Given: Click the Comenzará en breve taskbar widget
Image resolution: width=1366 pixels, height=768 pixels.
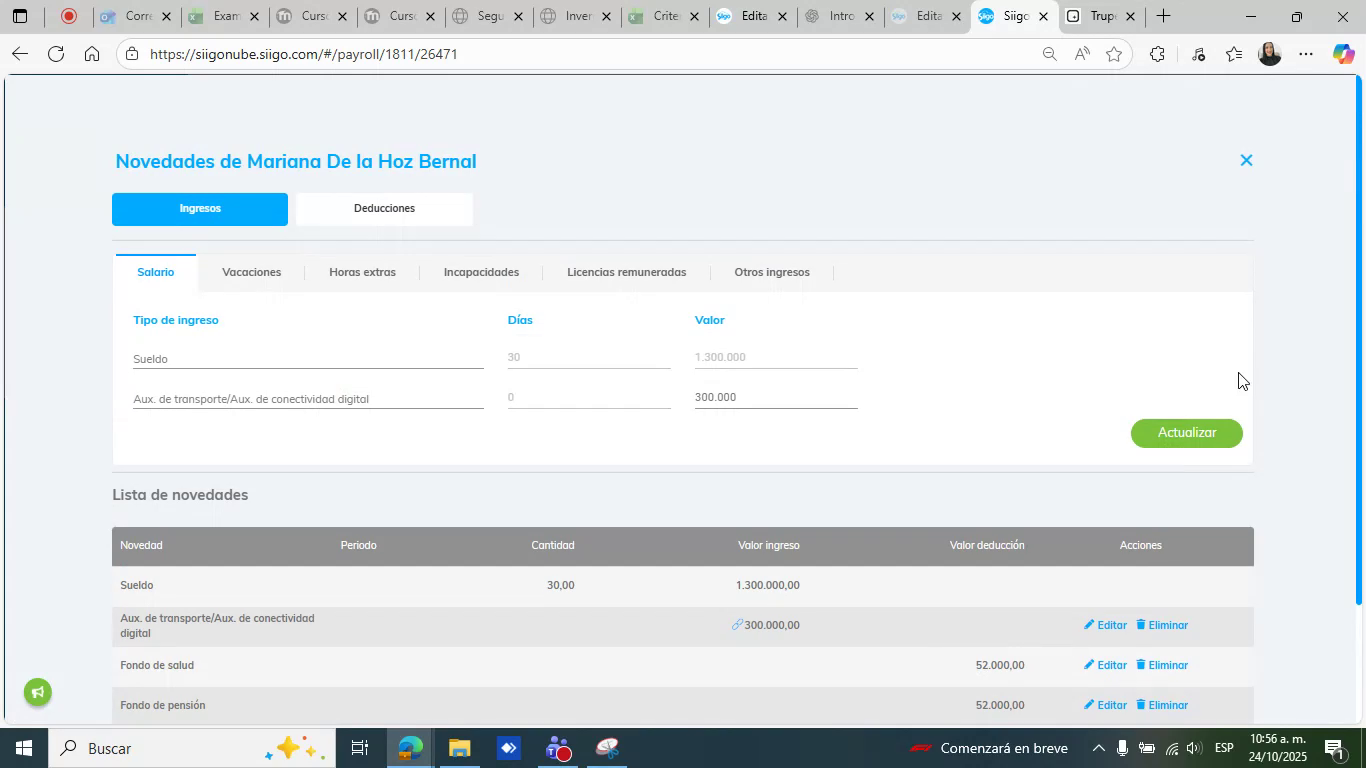Looking at the screenshot, I should 989,748.
